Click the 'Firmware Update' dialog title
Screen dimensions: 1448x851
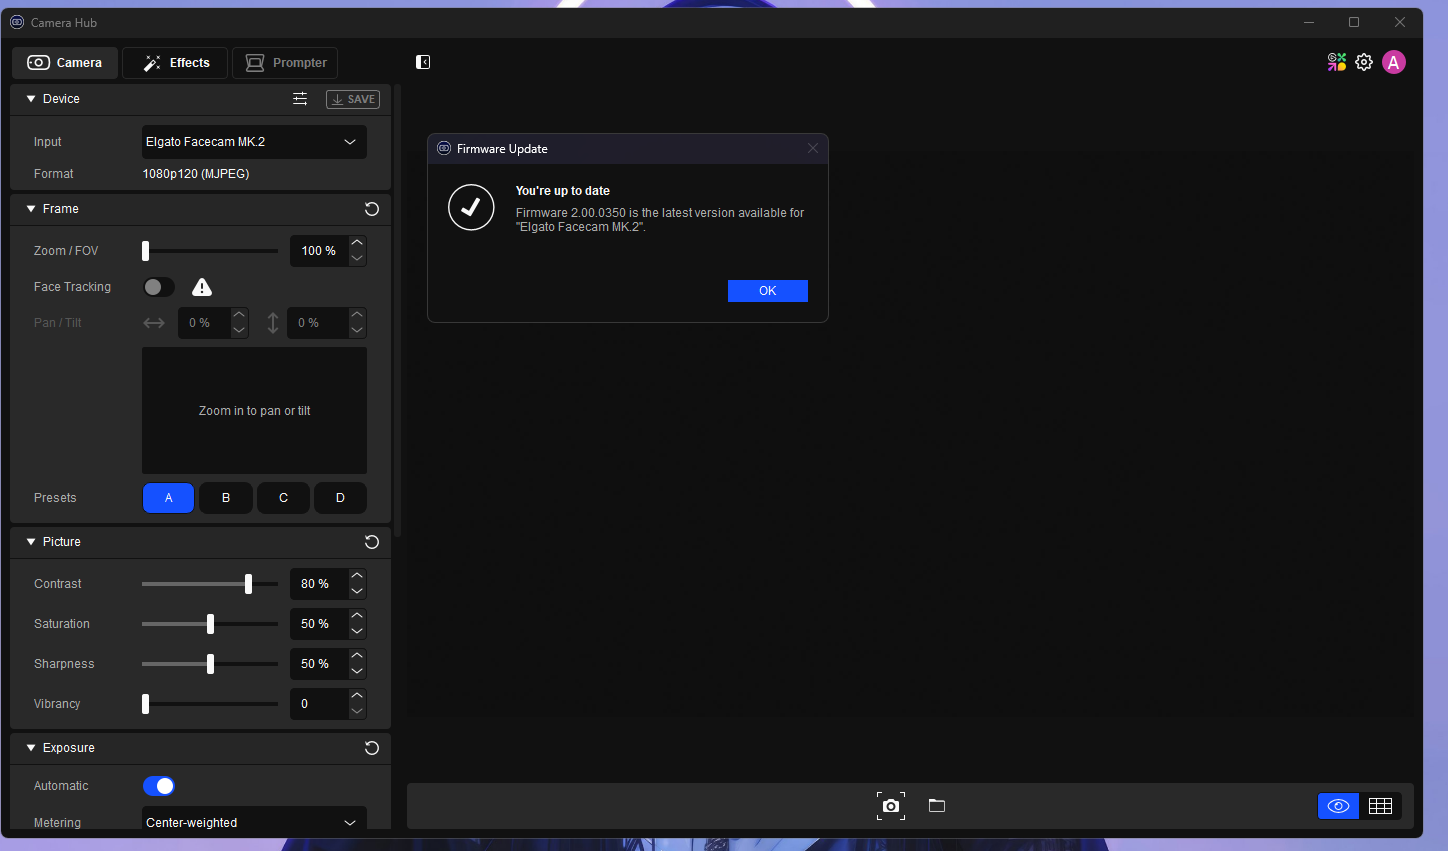point(502,149)
